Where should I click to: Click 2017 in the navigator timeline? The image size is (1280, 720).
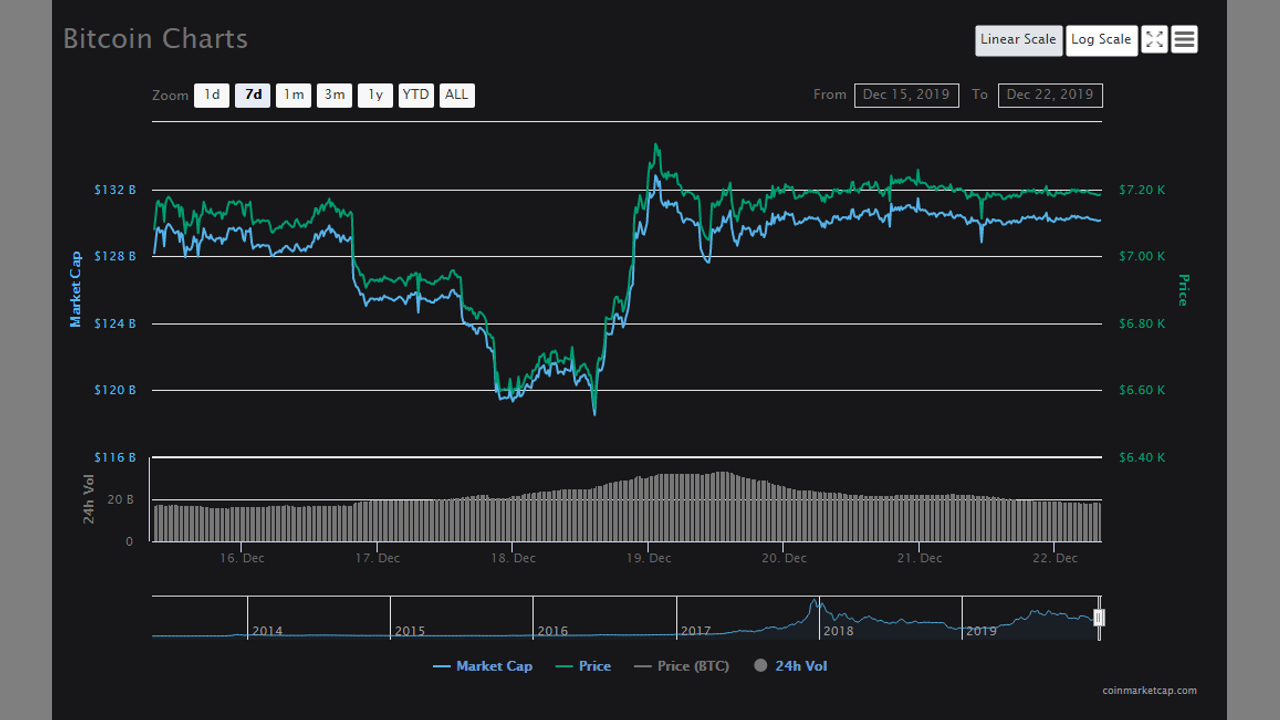(x=695, y=631)
